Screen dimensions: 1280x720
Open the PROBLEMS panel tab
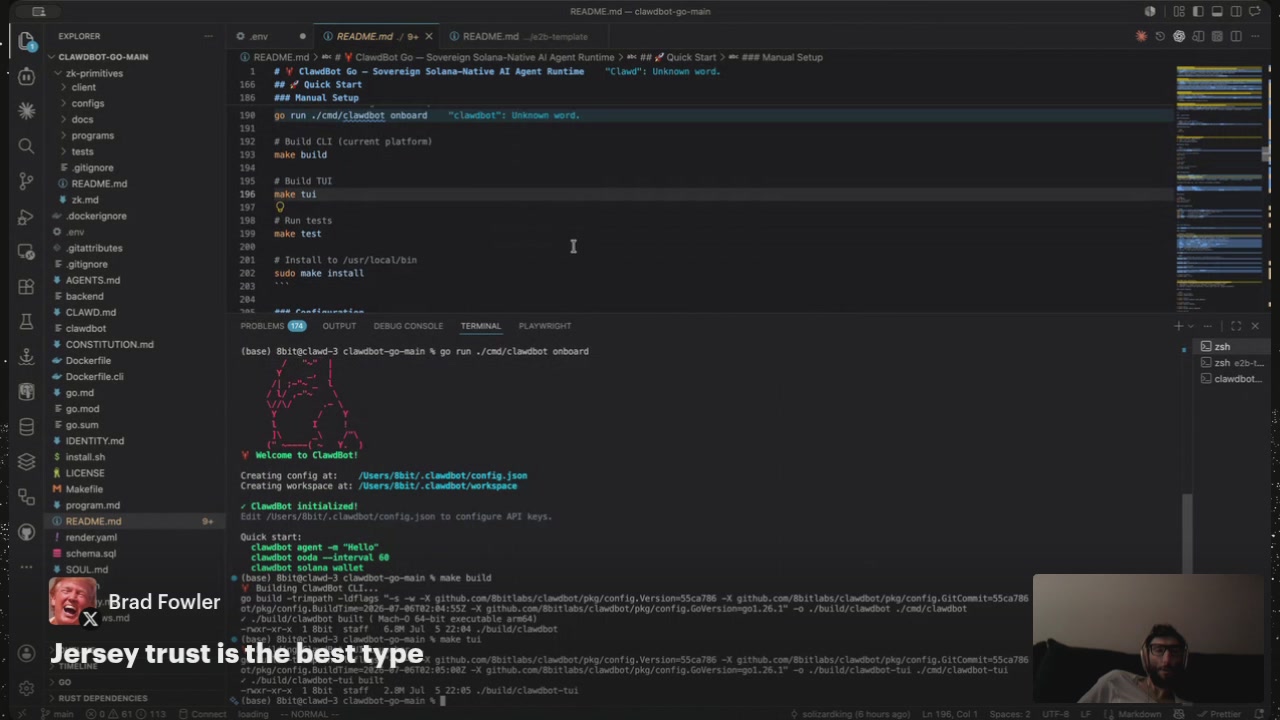click(273, 326)
